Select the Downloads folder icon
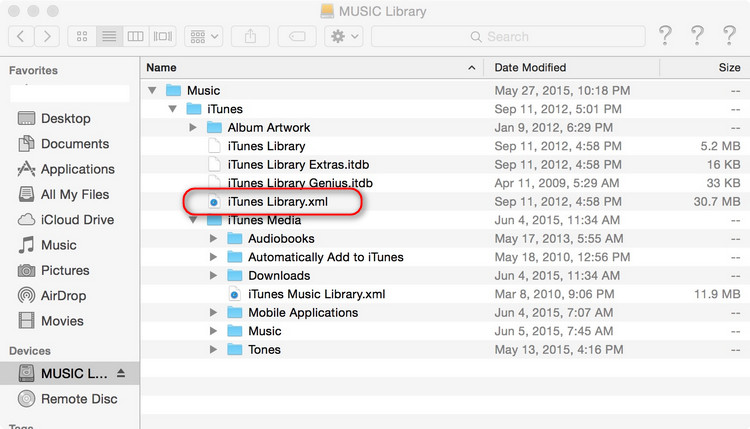Viewport: 750px width, 429px height. coord(234,276)
